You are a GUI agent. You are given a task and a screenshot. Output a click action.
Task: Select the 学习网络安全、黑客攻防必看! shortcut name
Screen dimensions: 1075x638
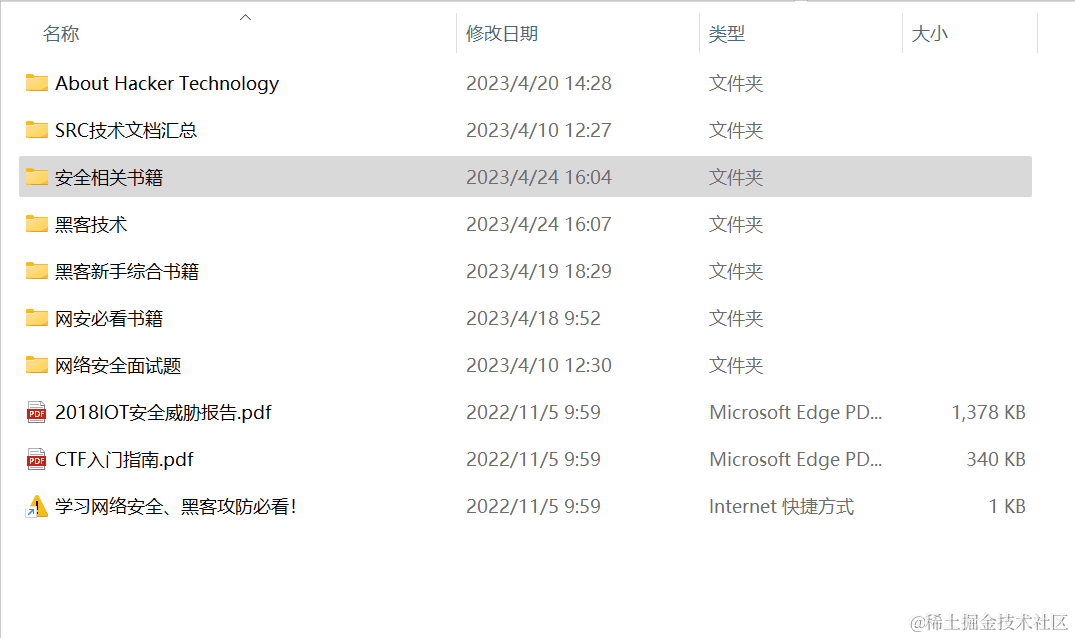pyautogui.click(x=176, y=507)
